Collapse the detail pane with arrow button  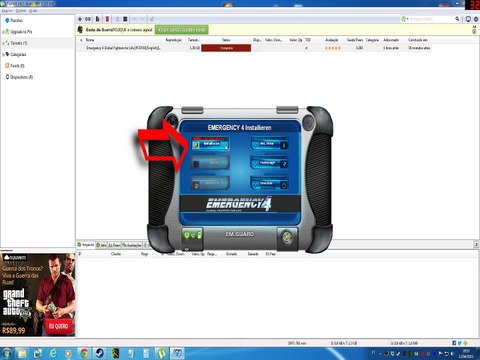tap(476, 245)
